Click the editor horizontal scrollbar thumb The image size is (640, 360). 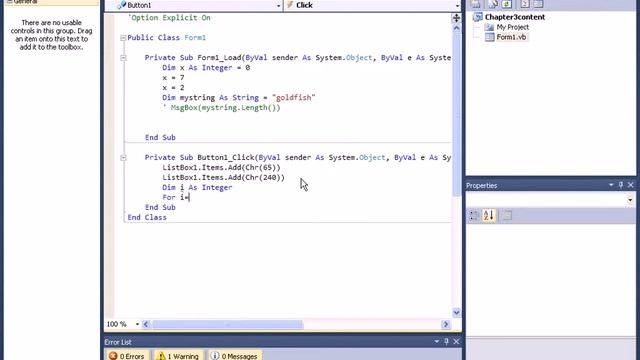click(227, 324)
